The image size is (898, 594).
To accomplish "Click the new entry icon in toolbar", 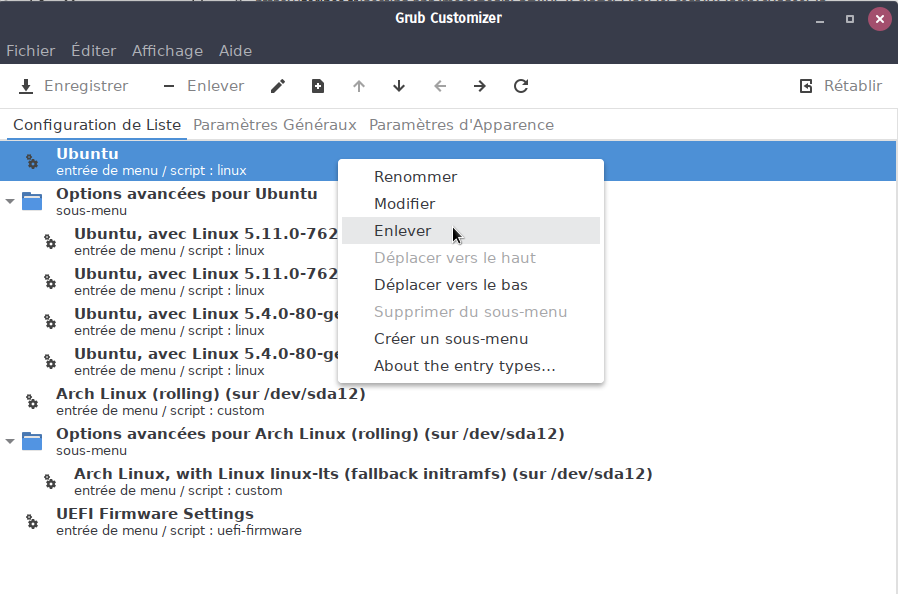I will 318,86.
